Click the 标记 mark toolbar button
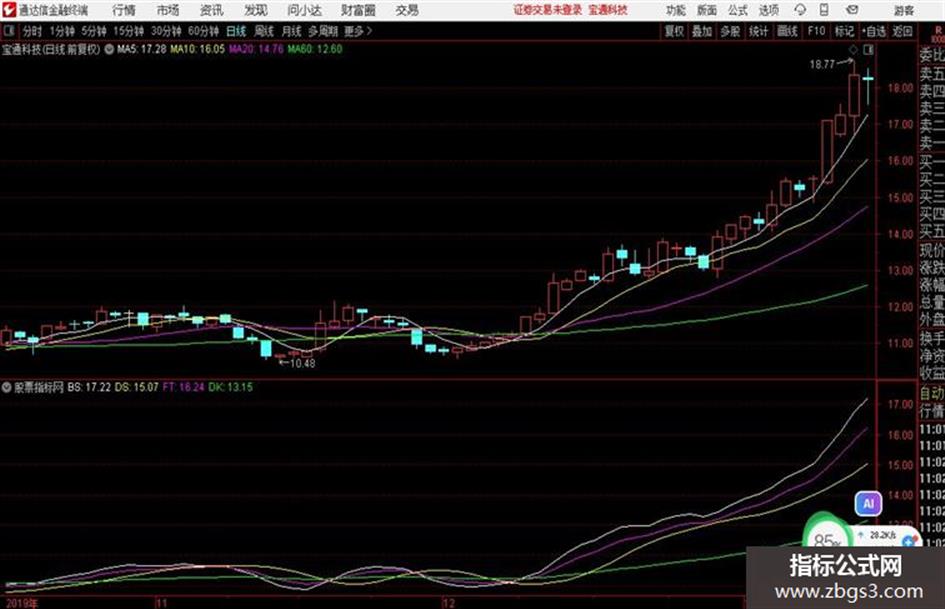The image size is (945, 609). click(x=844, y=31)
